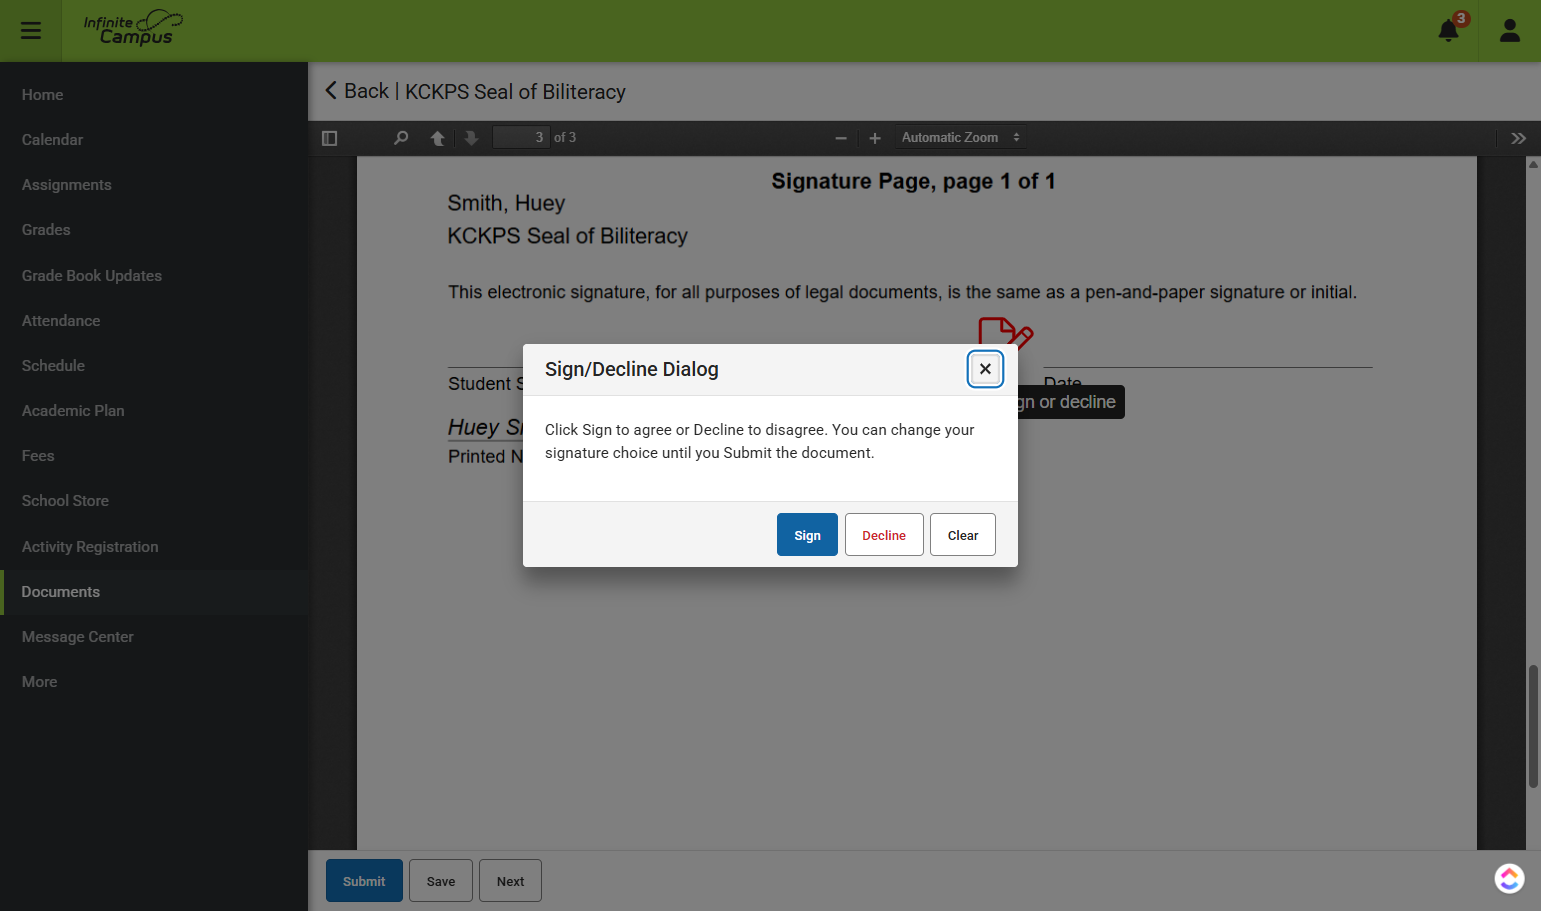Click the "Smith, Huey" name text

(x=506, y=203)
